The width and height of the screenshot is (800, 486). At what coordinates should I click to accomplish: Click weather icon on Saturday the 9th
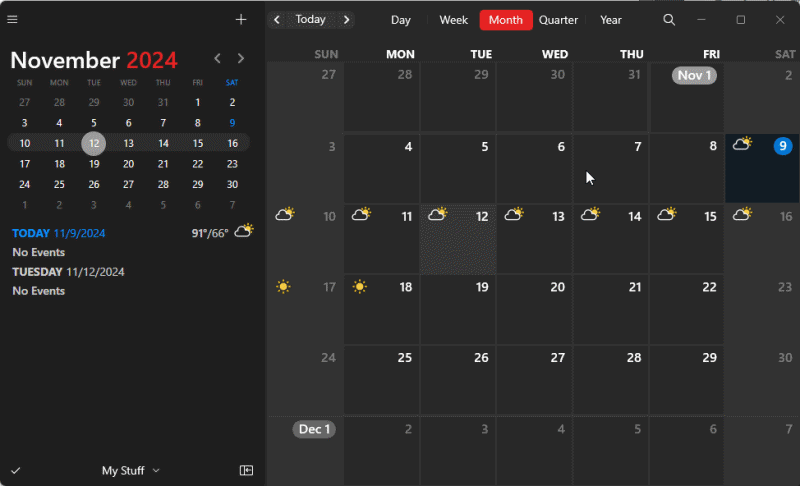[742, 143]
